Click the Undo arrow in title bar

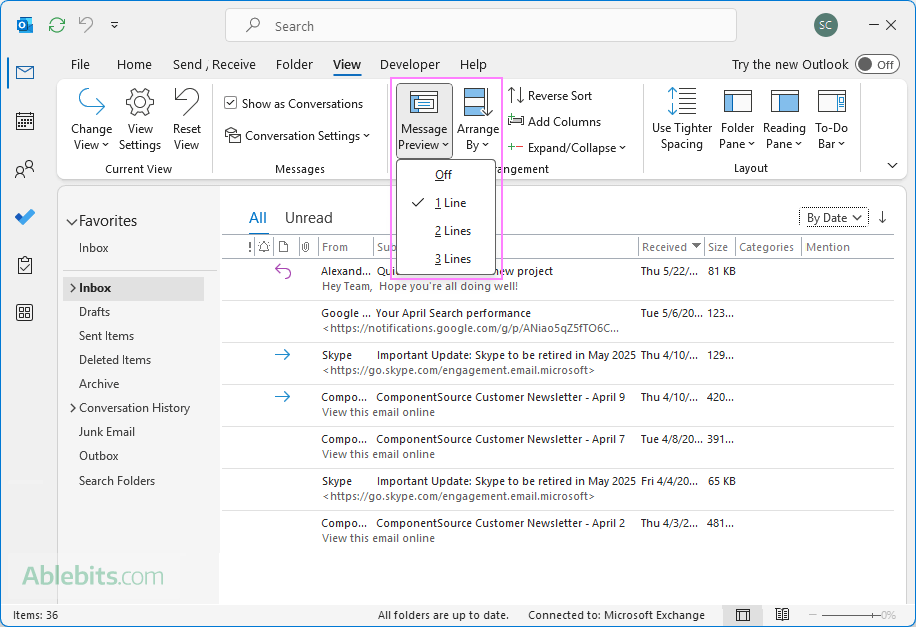pyautogui.click(x=86, y=25)
